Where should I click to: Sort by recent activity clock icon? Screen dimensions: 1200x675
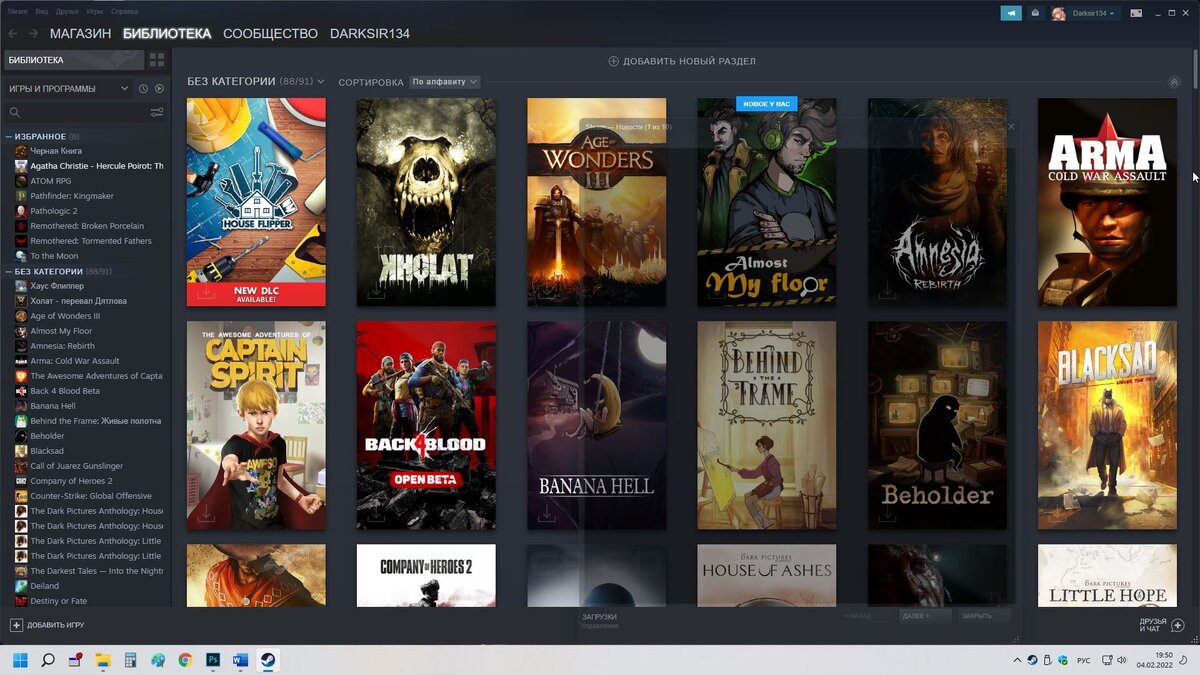tap(143, 88)
